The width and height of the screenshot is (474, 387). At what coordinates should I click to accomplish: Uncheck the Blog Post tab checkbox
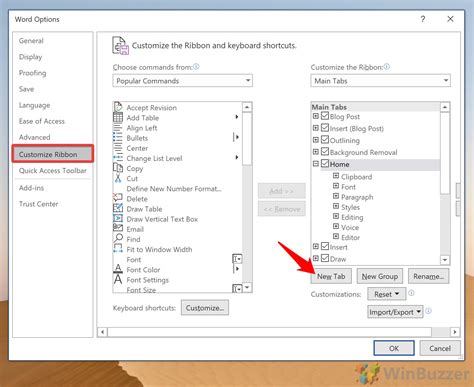[x=325, y=116]
